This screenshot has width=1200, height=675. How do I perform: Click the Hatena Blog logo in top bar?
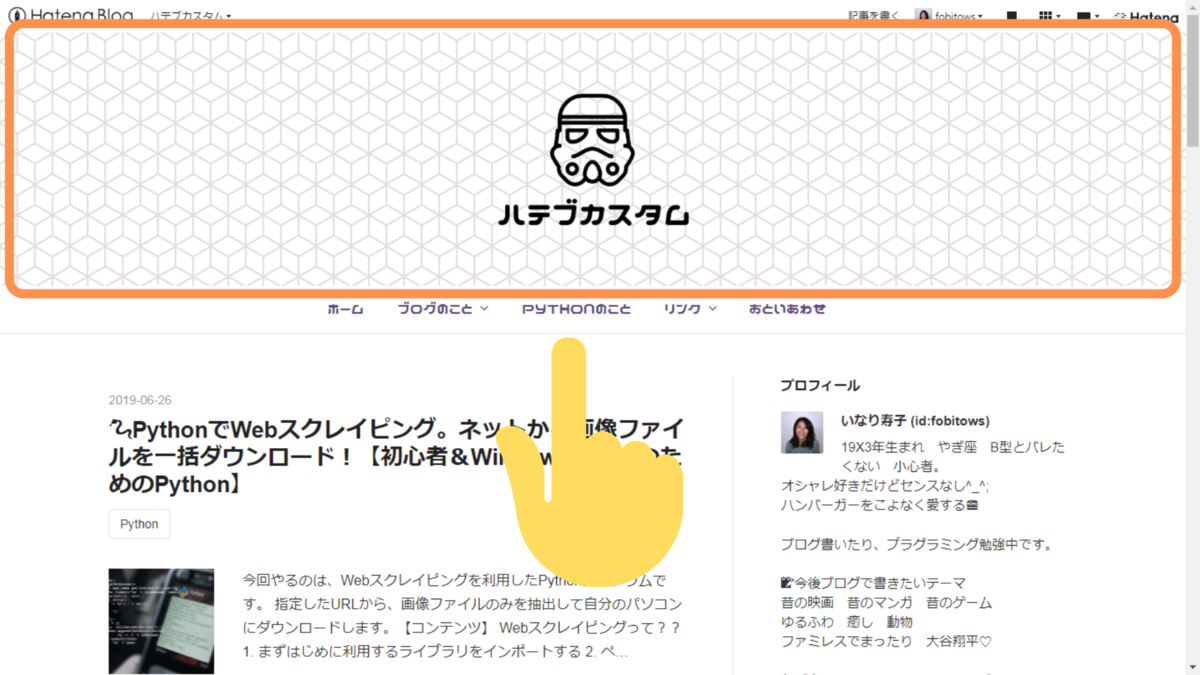point(70,15)
